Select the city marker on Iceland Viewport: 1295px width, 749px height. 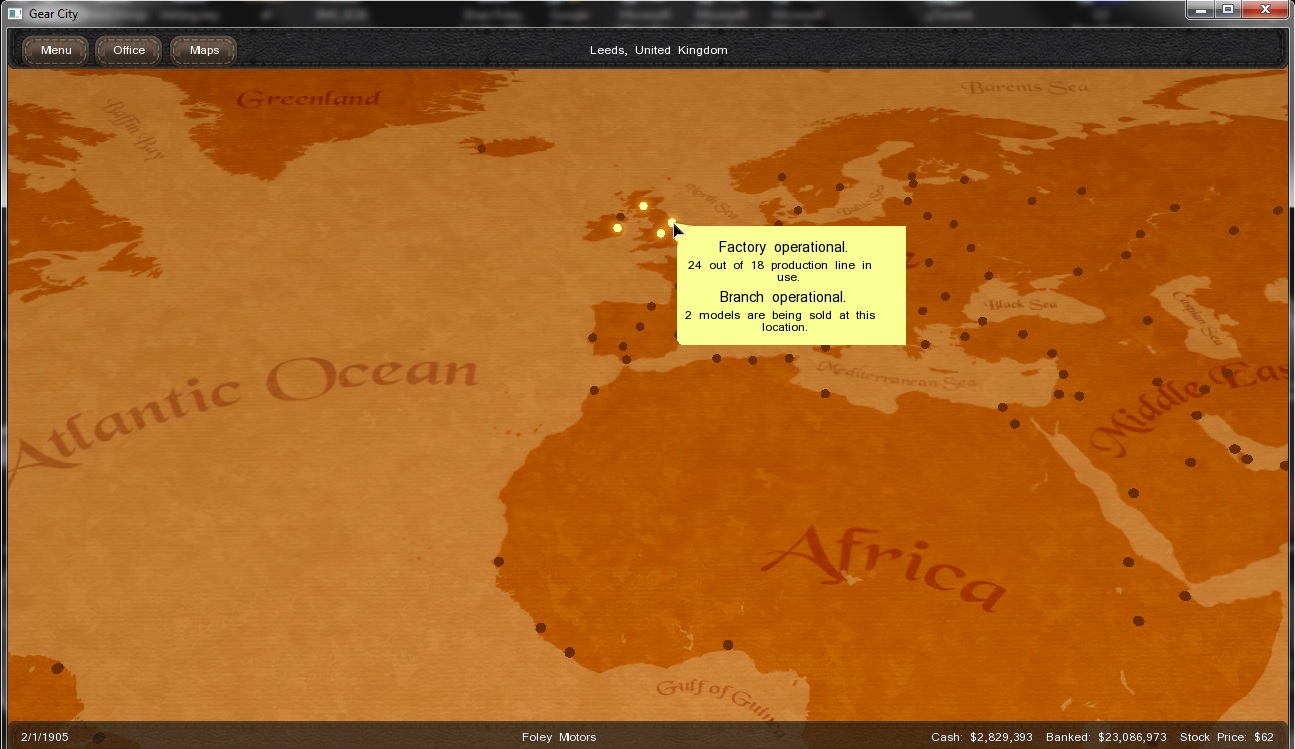[x=481, y=149]
